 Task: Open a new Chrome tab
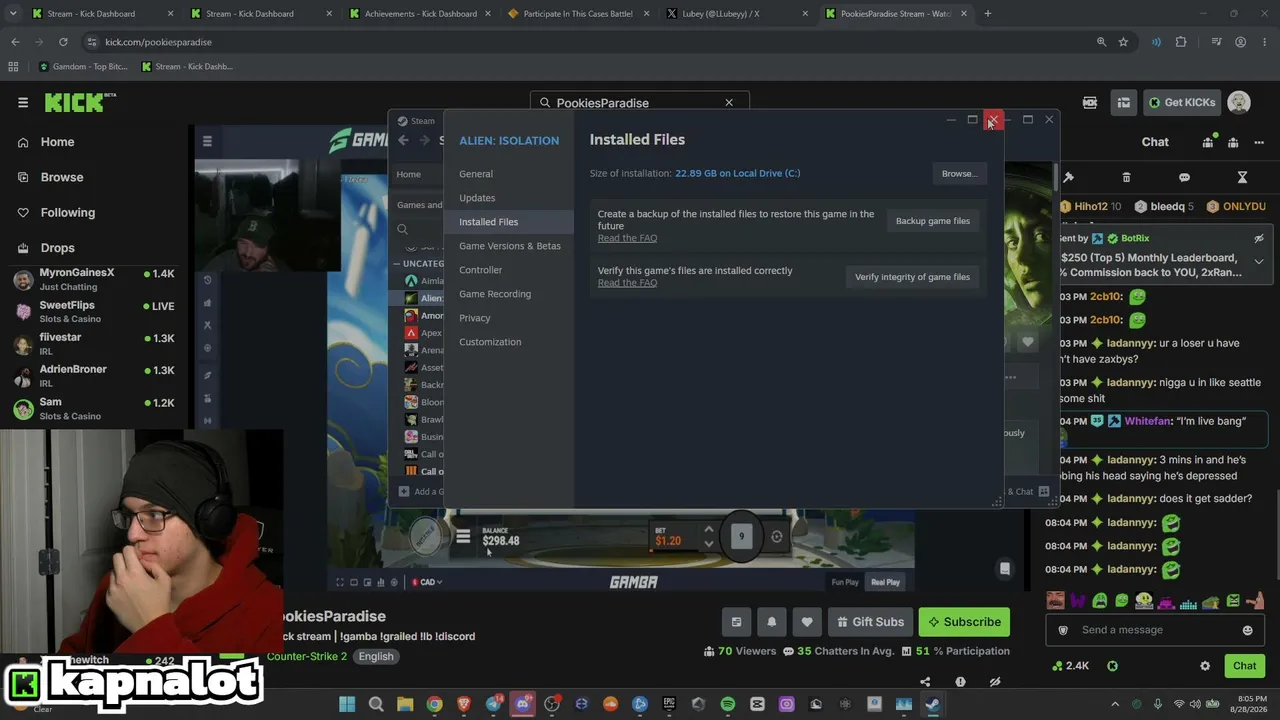(x=988, y=14)
